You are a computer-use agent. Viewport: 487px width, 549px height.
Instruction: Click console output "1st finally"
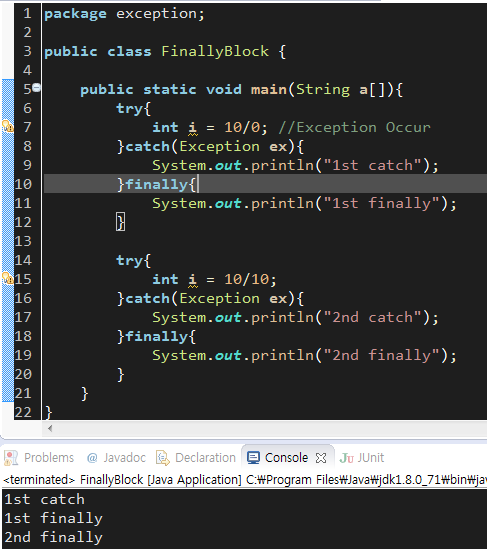tap(54, 518)
